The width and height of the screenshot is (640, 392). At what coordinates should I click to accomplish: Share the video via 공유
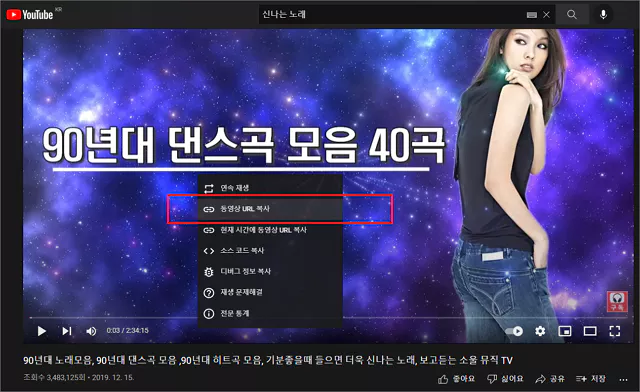click(x=550, y=379)
